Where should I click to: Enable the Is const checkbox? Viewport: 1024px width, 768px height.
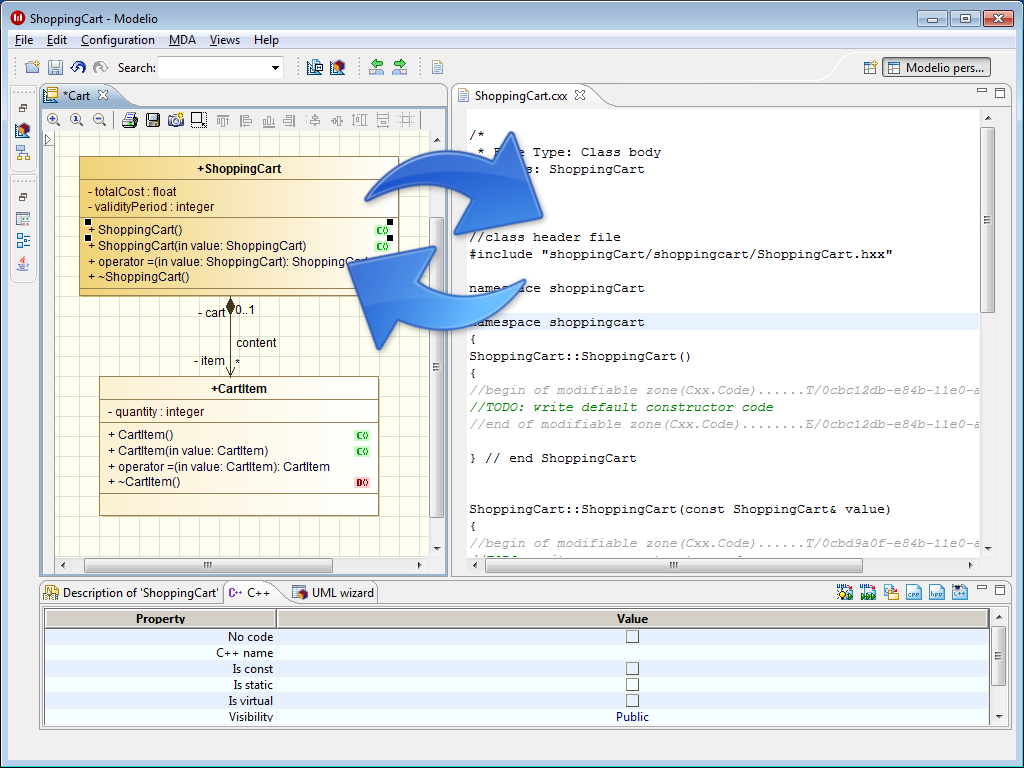point(632,669)
